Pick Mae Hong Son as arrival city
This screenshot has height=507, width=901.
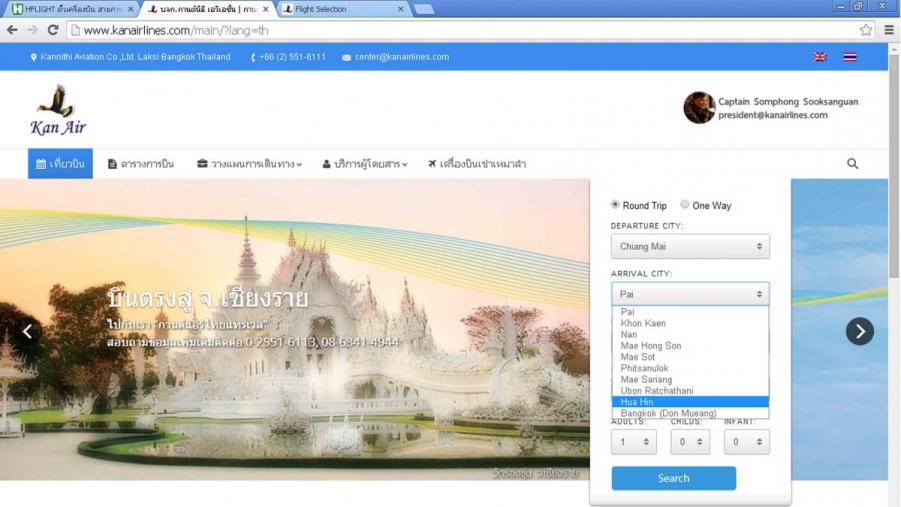coord(650,346)
